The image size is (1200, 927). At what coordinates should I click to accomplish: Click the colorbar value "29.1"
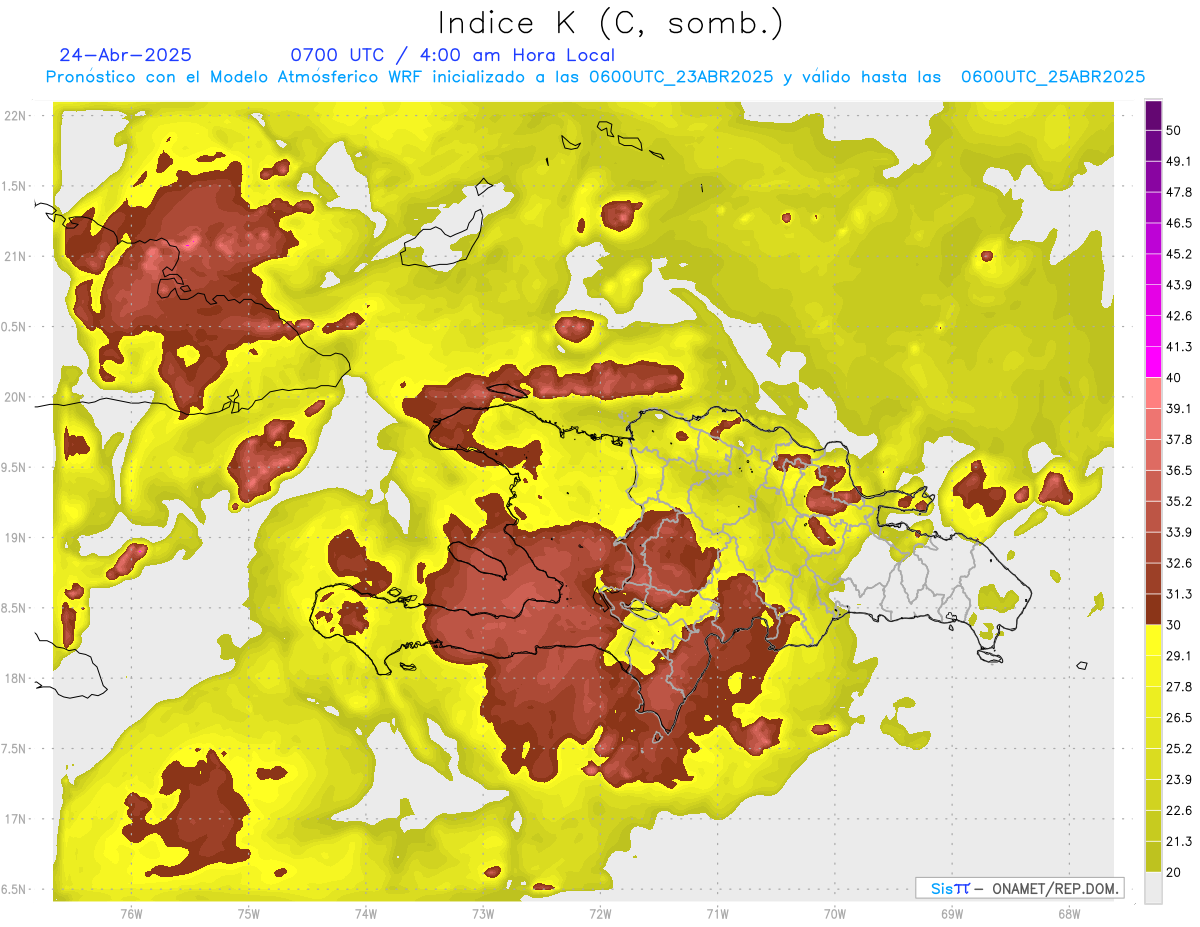[x=1179, y=655]
